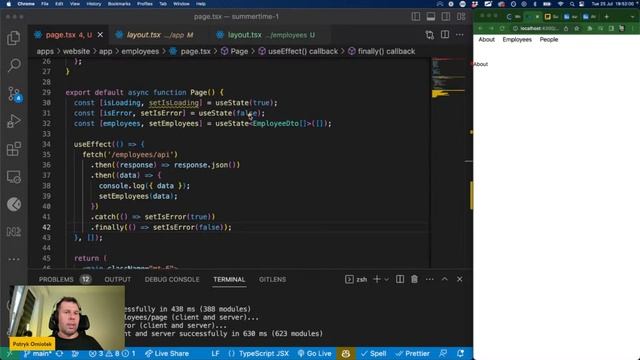Click the Employees link in browser page
640x360 pixels.
point(517,40)
